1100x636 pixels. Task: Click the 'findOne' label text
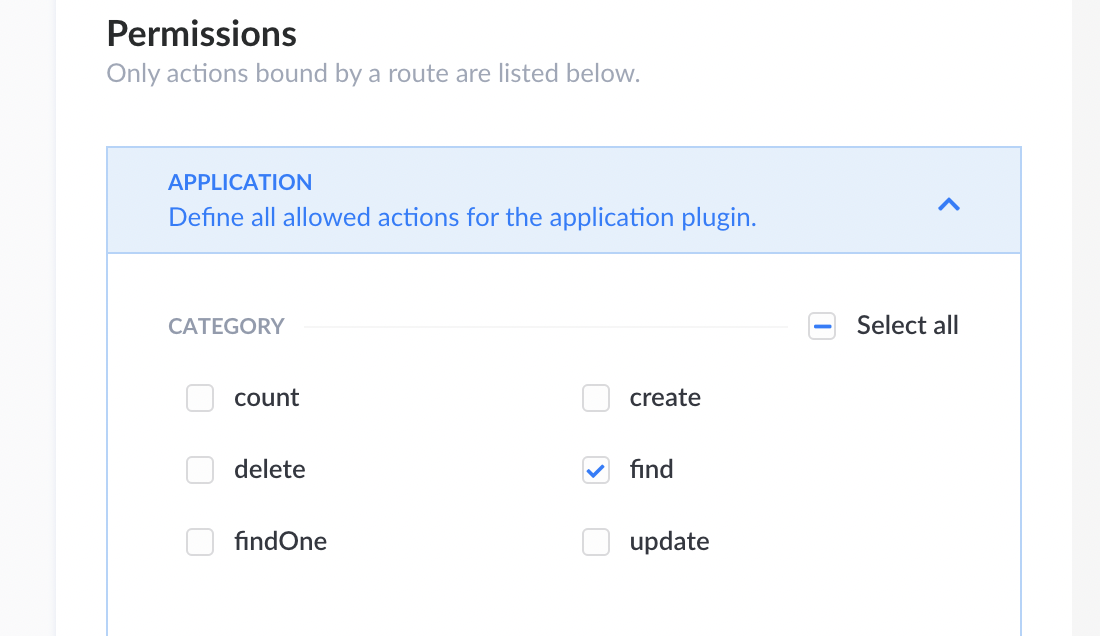pyautogui.click(x=280, y=542)
